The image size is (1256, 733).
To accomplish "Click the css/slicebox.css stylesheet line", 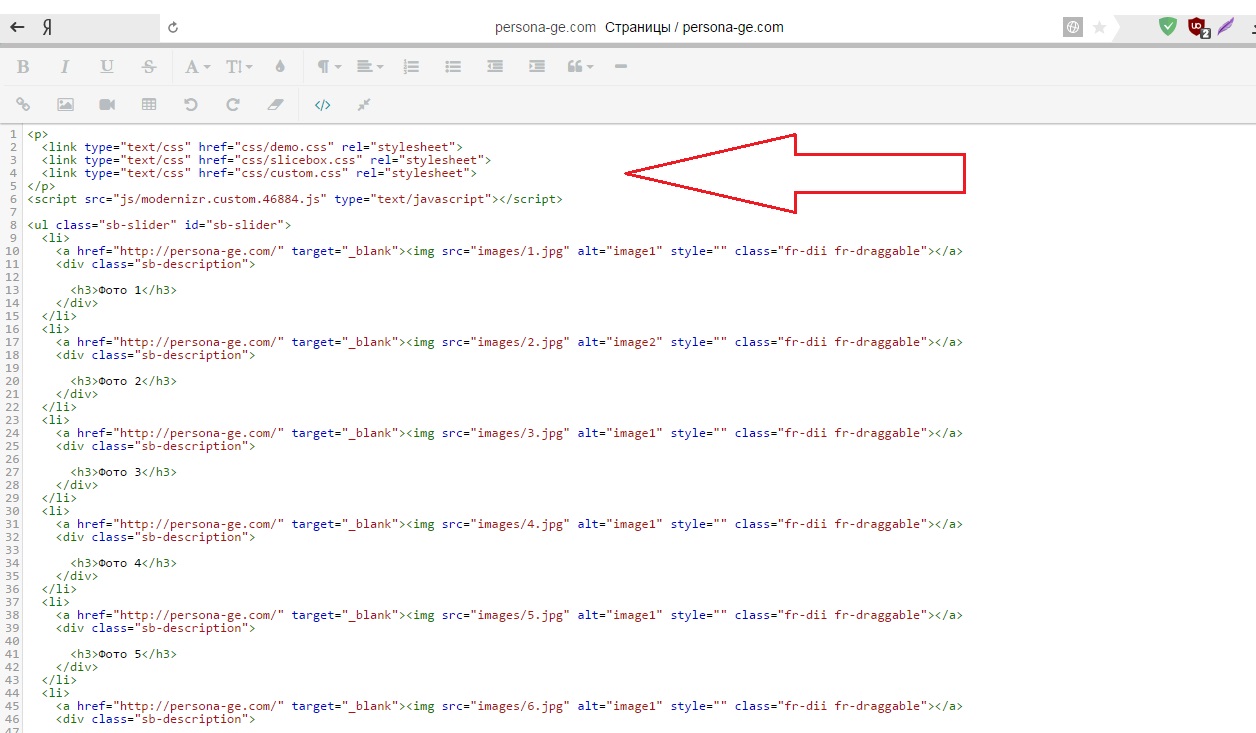I will pos(266,160).
